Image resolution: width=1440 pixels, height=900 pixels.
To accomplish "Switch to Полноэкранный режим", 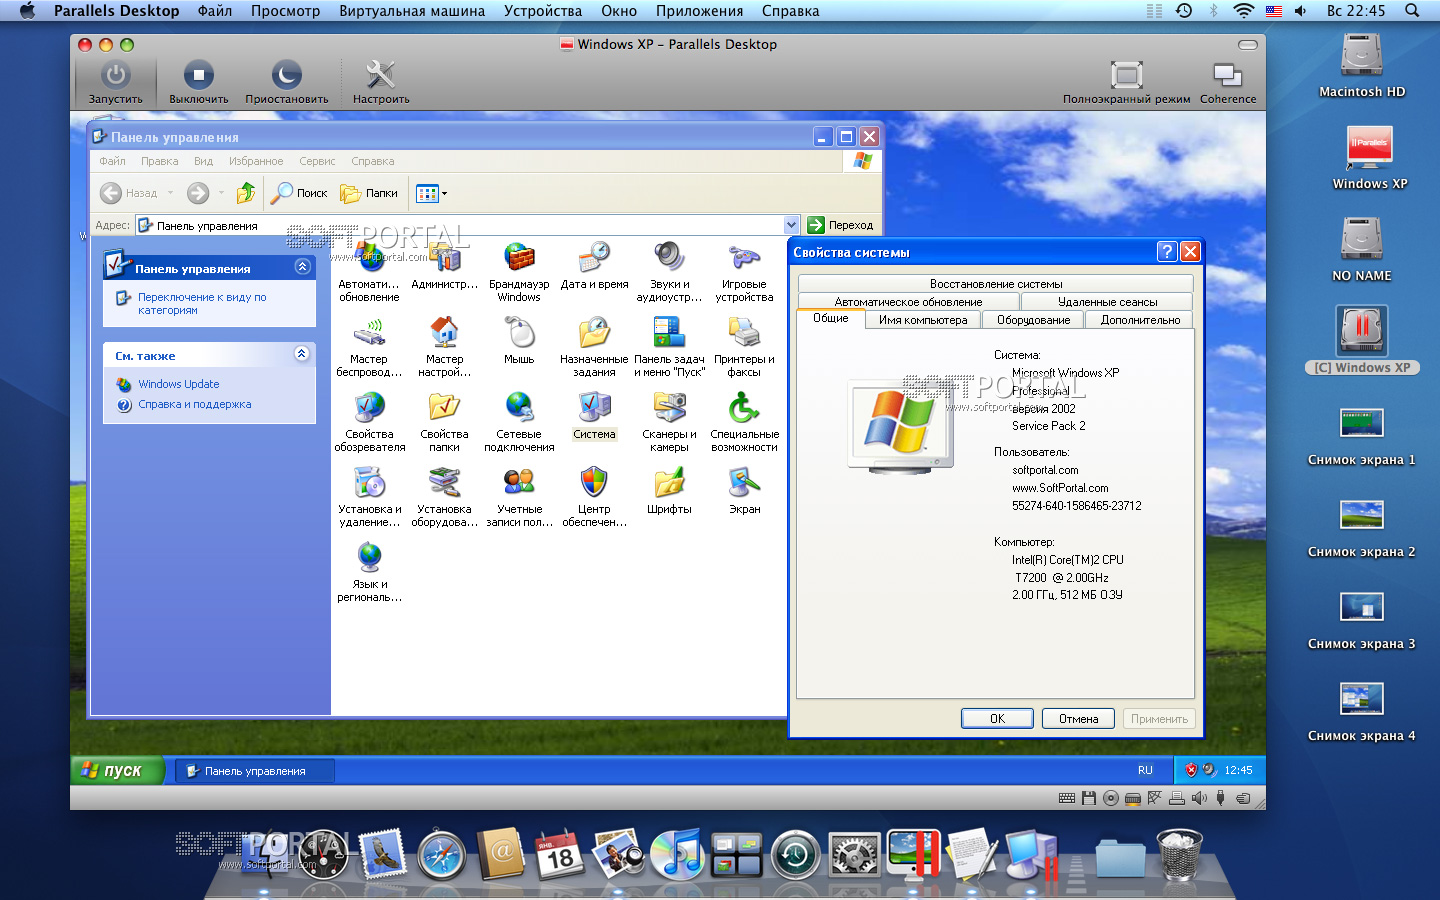I will pos(1126,82).
